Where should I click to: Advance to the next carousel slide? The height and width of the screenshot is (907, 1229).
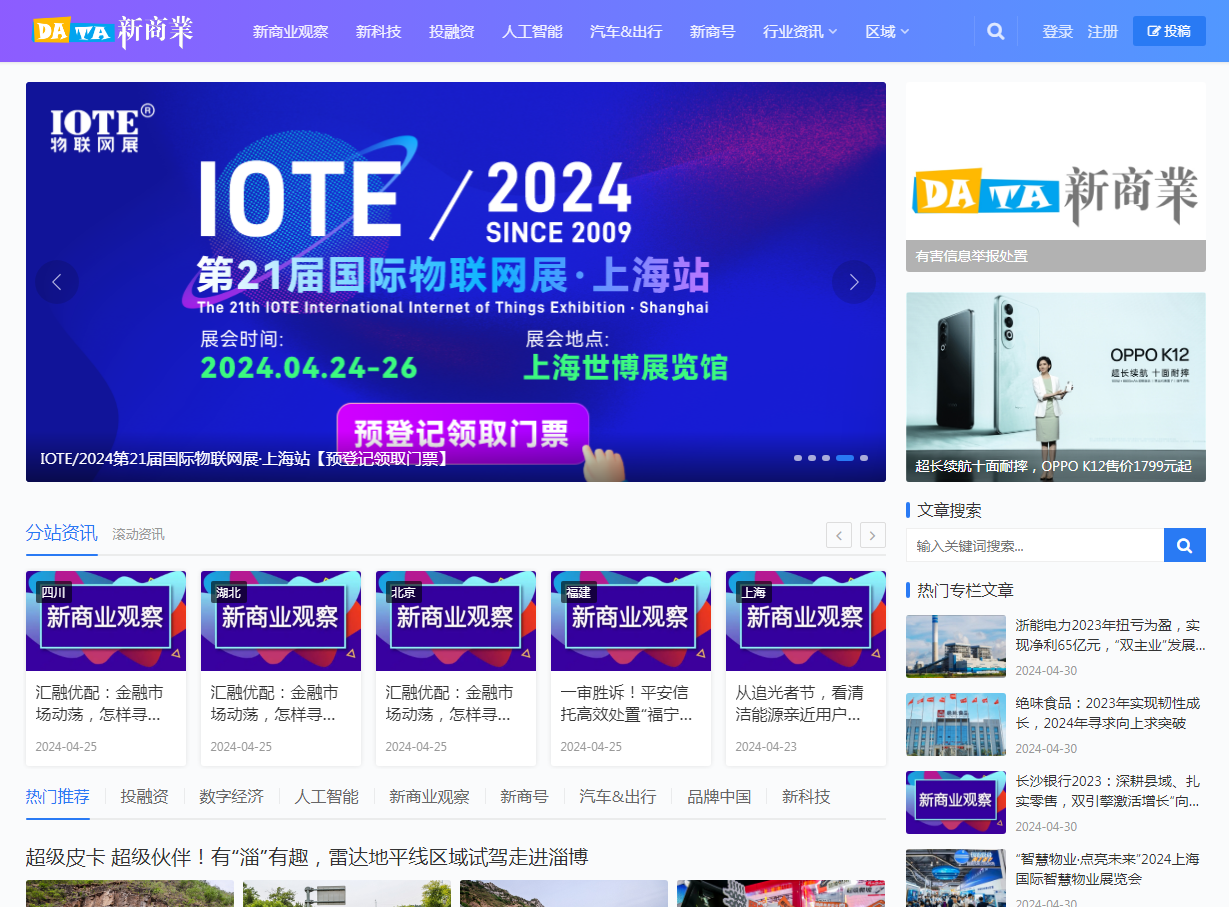[x=854, y=282]
